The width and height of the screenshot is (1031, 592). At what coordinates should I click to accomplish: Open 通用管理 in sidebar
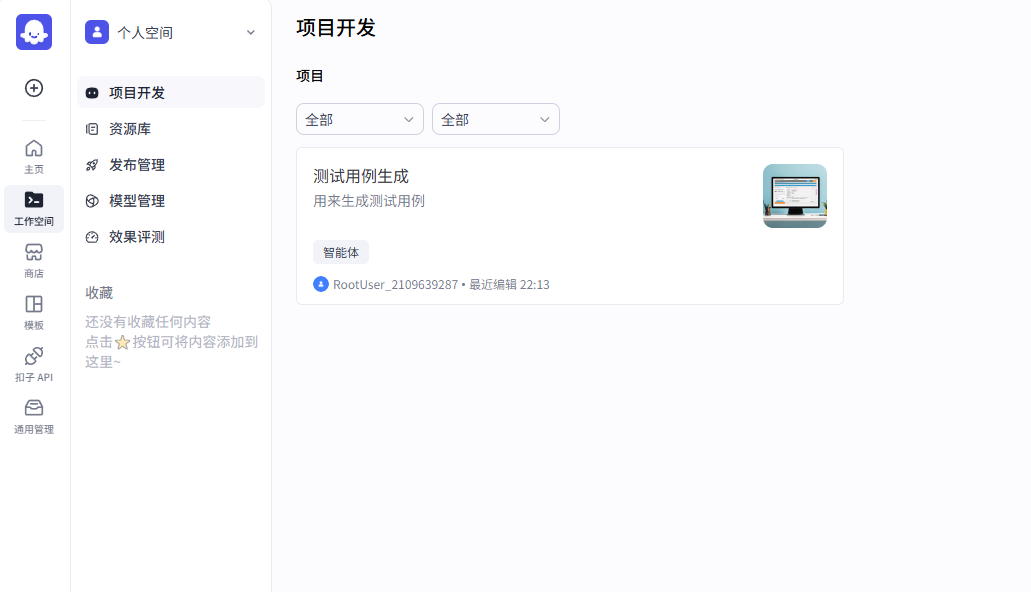coord(34,416)
